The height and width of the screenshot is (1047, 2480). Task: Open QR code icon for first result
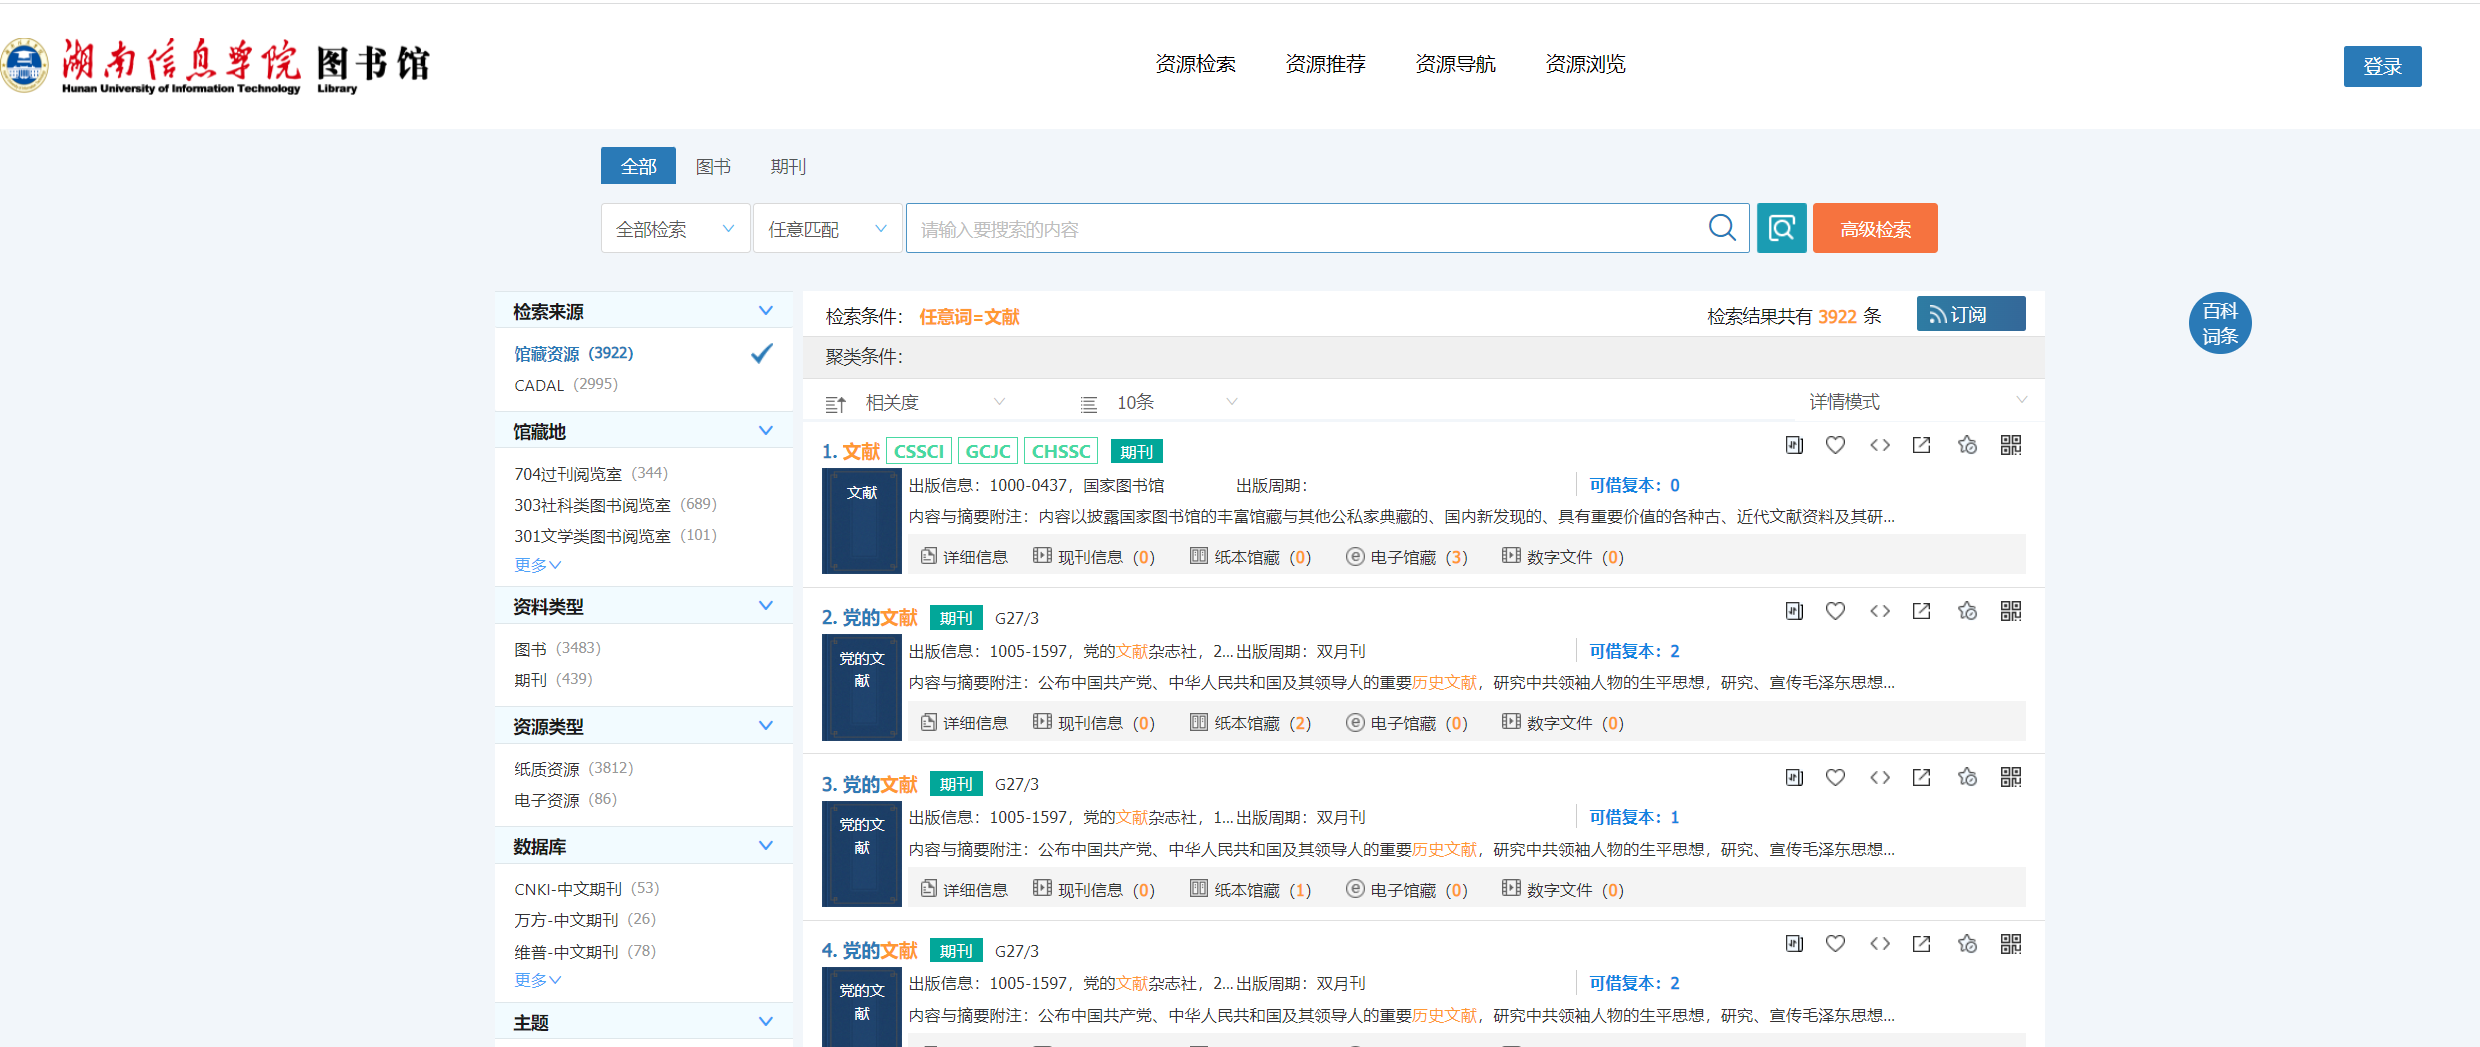tap(2010, 445)
